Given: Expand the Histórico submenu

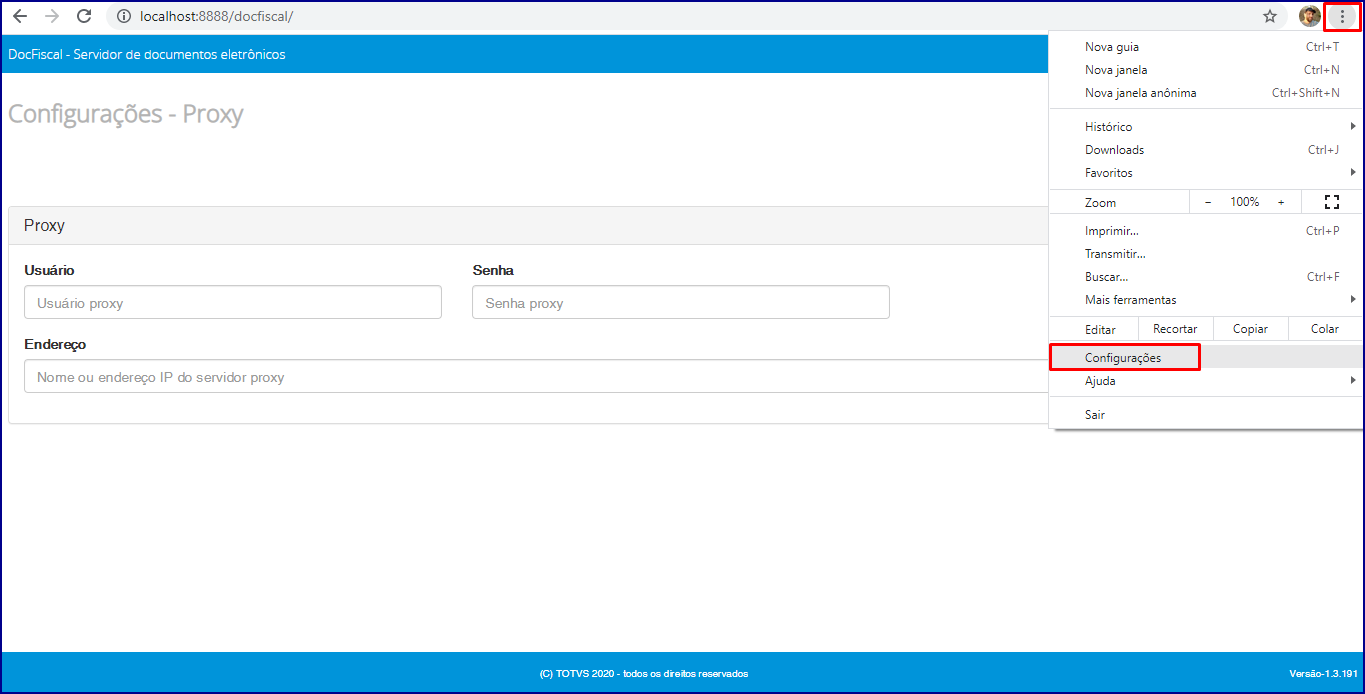Looking at the screenshot, I should 1206,127.
